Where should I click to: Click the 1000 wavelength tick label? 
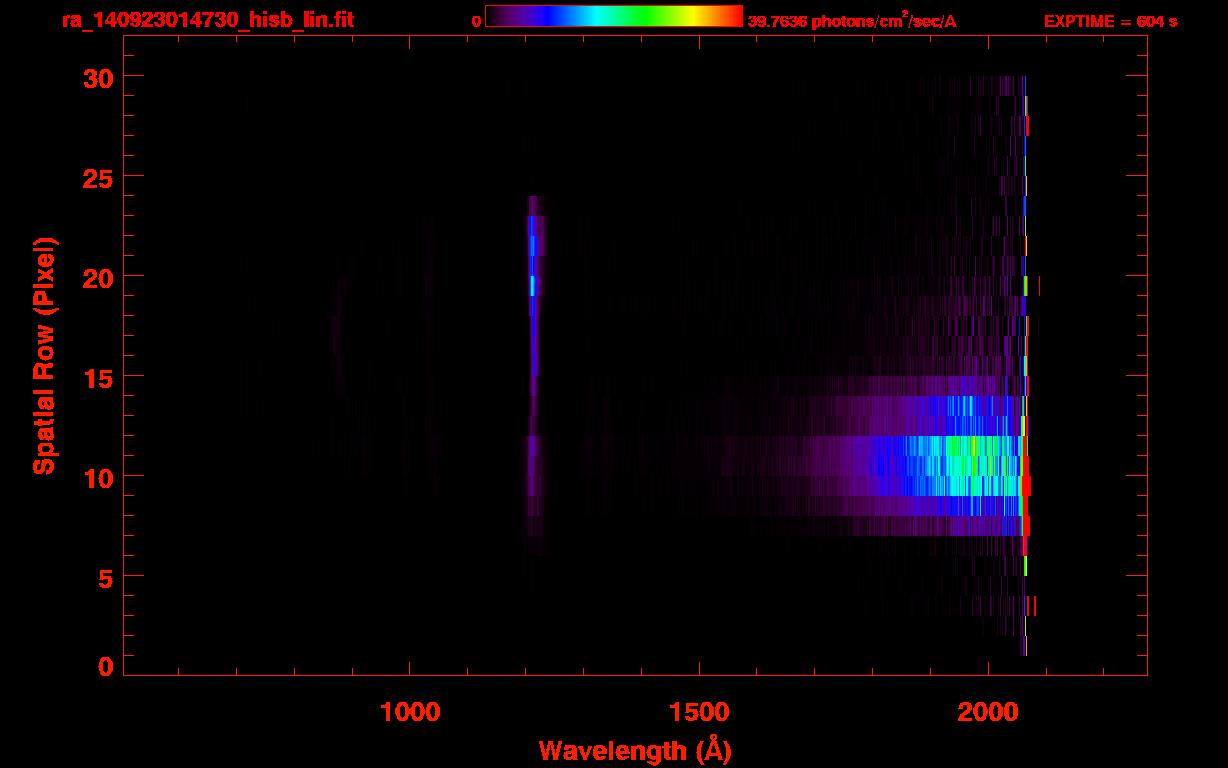(x=410, y=711)
